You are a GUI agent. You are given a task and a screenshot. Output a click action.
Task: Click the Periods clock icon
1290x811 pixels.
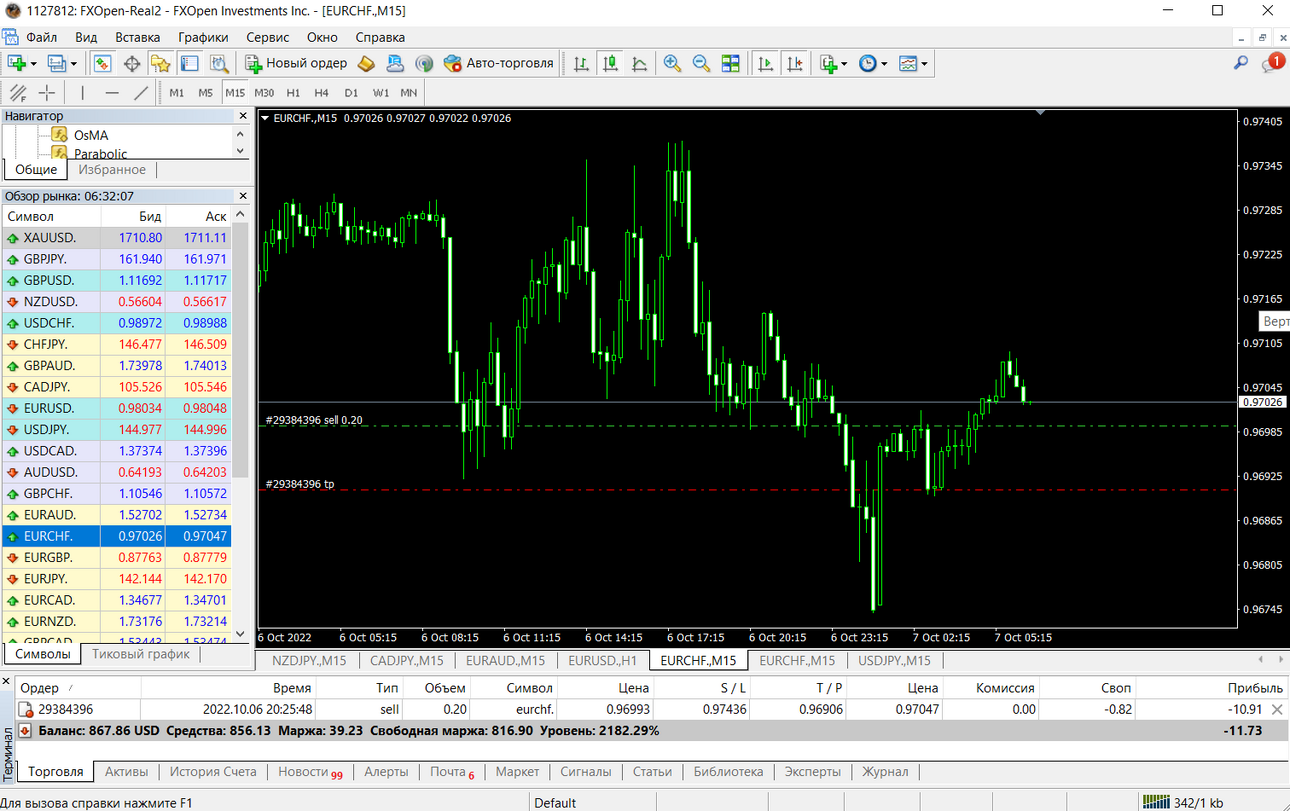pos(868,63)
